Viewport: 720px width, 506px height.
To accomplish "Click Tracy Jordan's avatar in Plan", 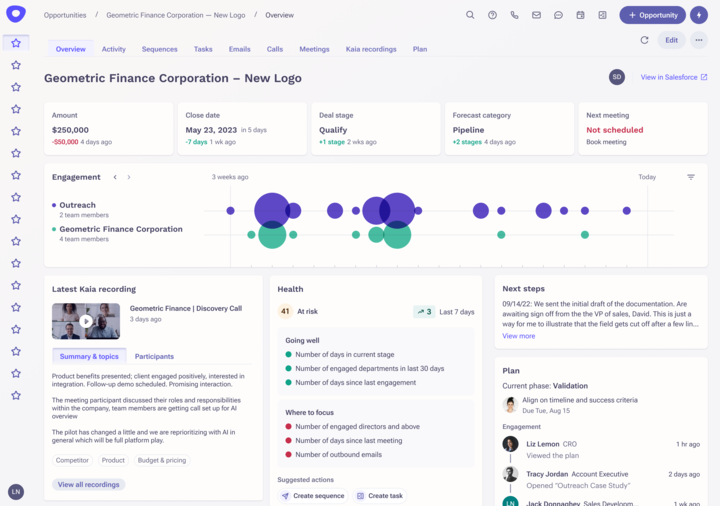I will click(x=510, y=474).
